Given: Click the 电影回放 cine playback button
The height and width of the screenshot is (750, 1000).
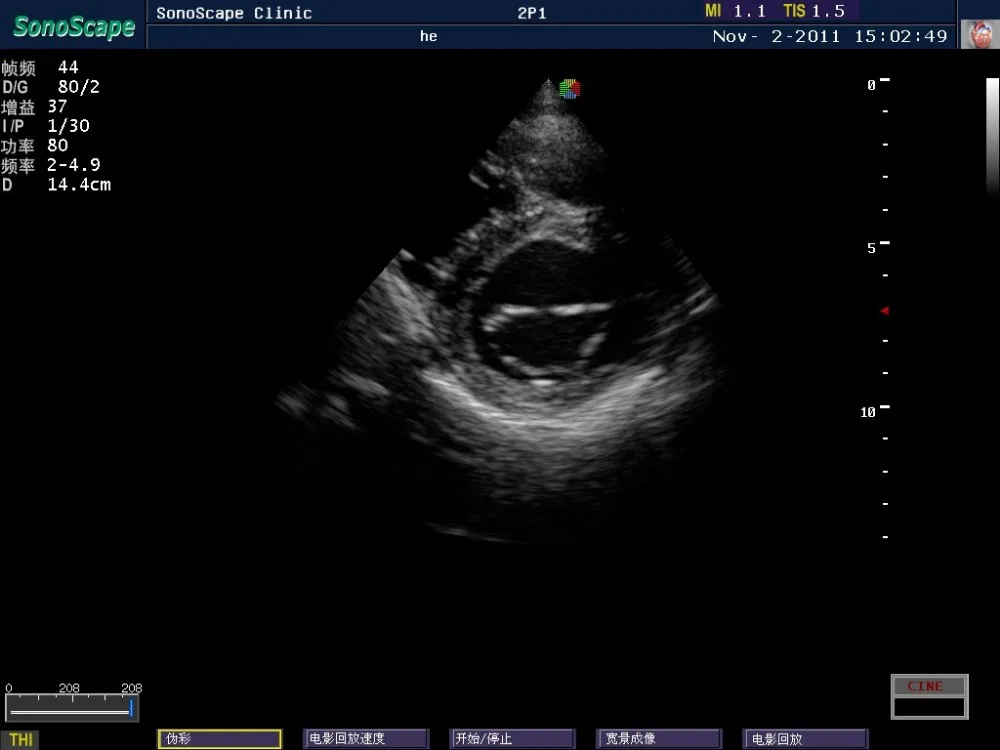Looking at the screenshot, I should [805, 739].
